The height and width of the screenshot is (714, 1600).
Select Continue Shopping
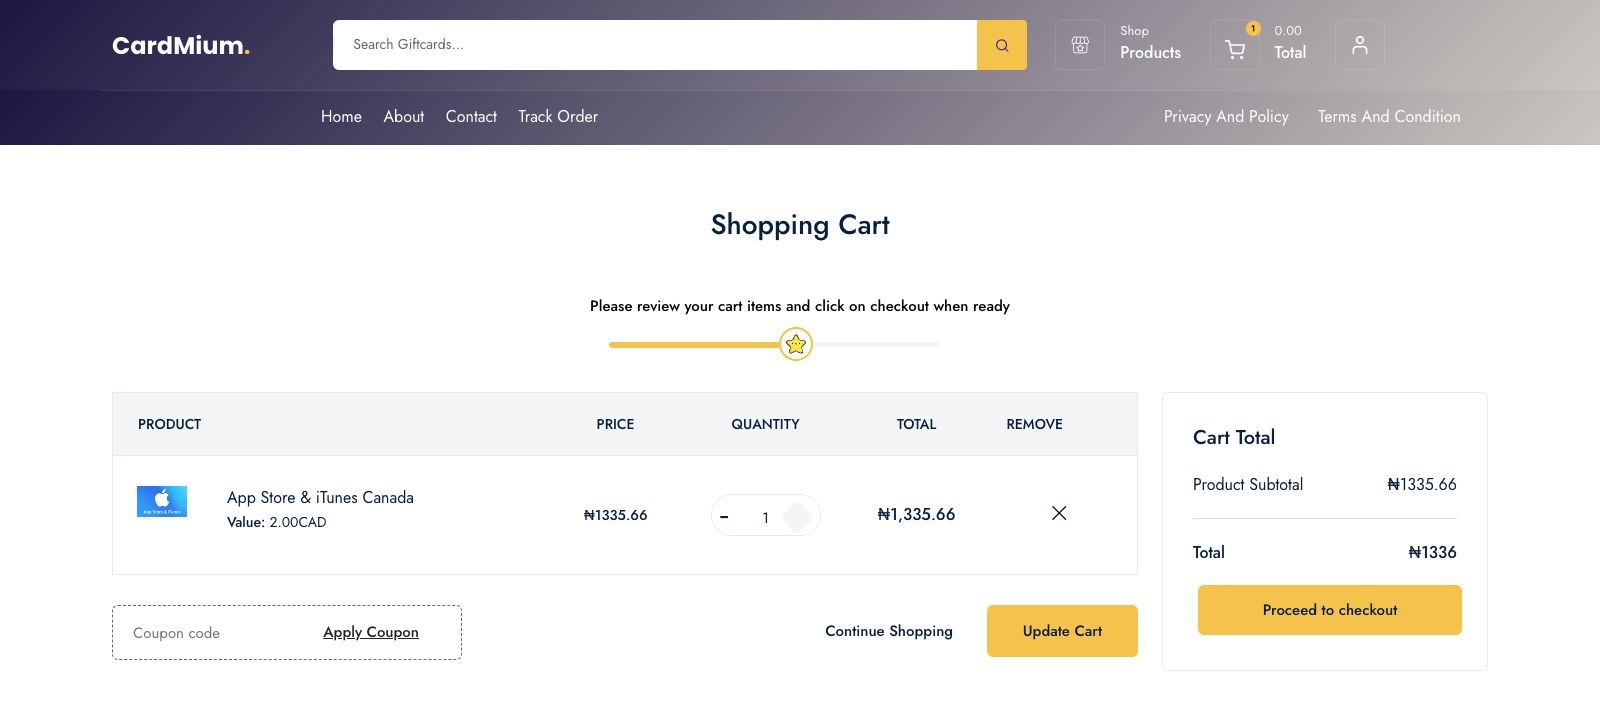888,631
